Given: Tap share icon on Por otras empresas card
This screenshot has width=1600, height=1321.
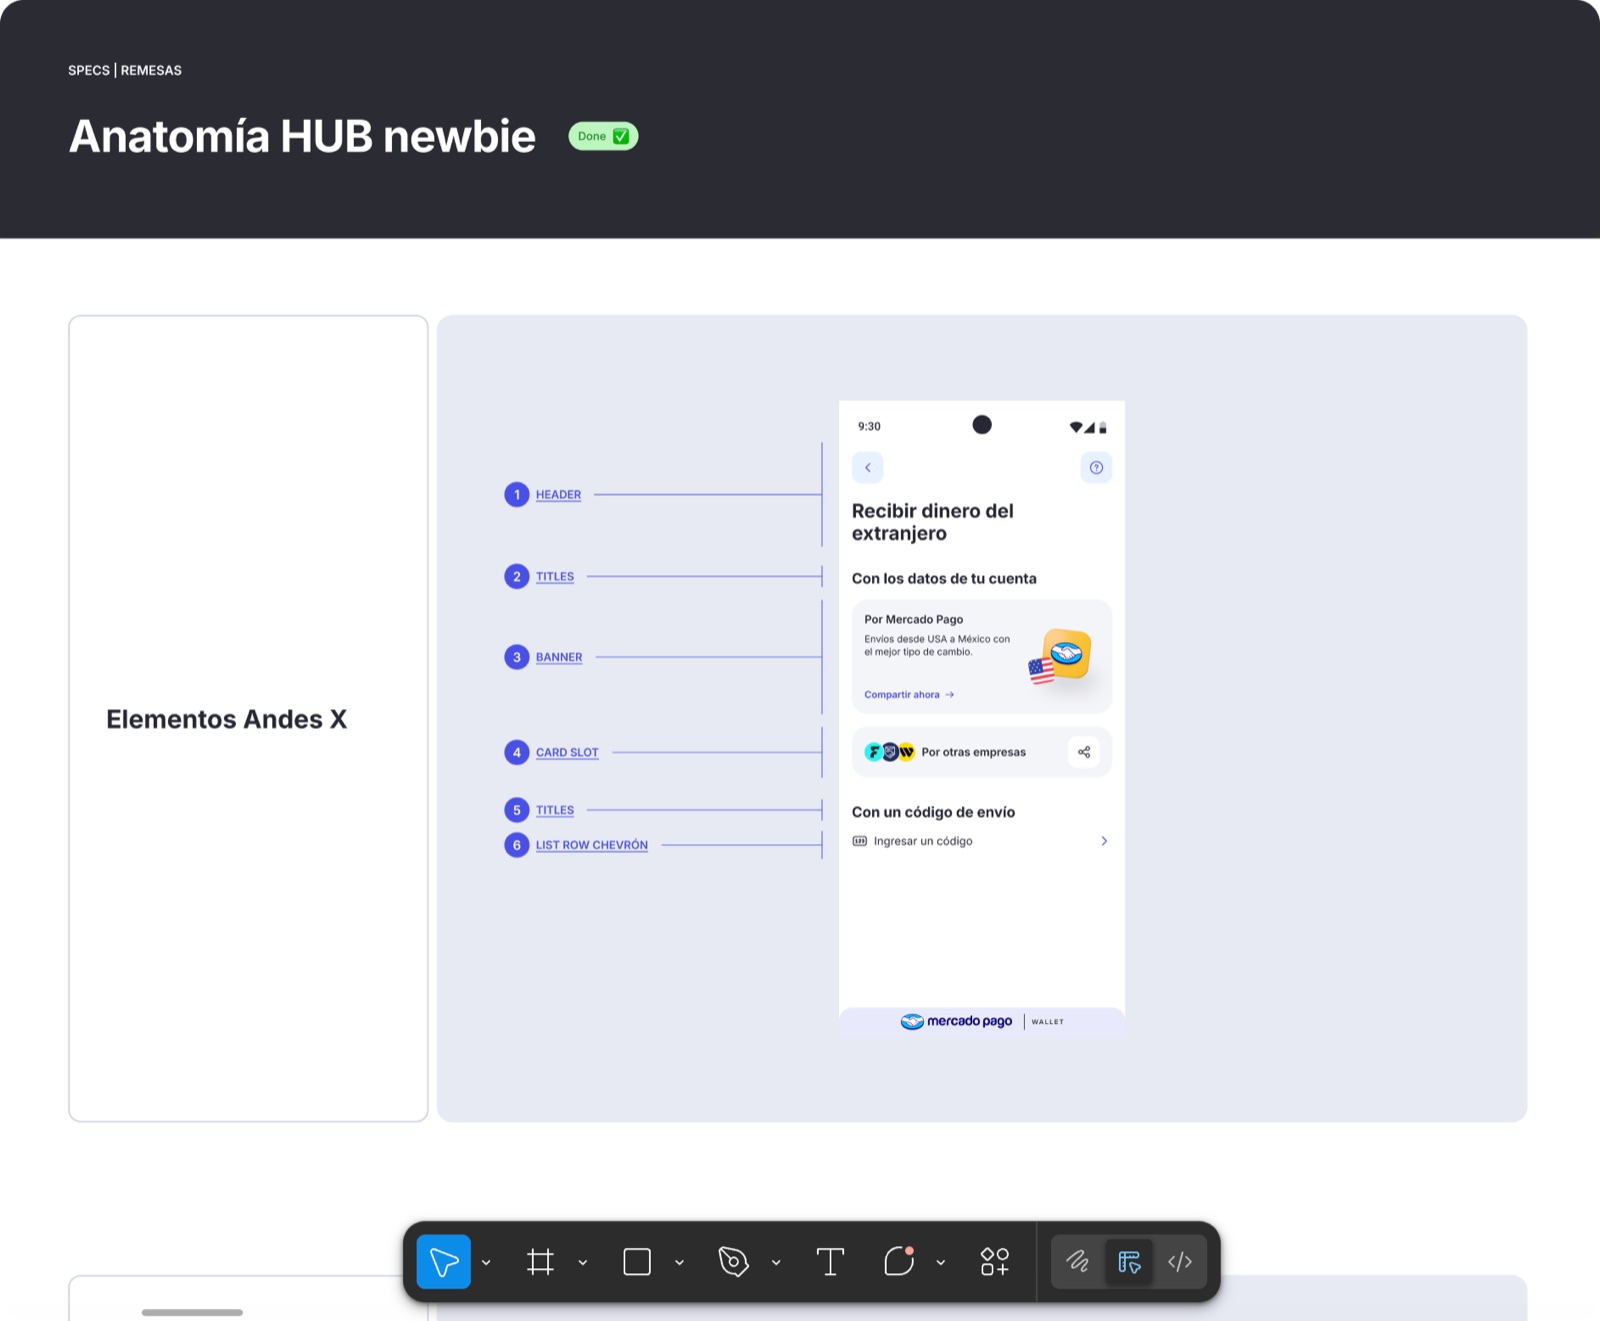Looking at the screenshot, I should [1084, 752].
